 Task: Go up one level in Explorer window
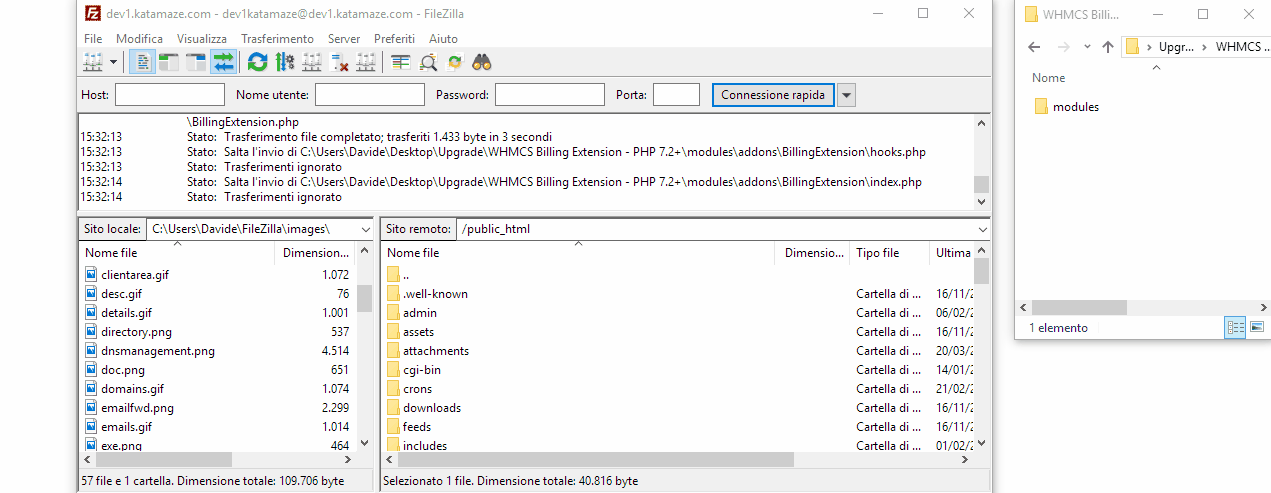point(1107,47)
